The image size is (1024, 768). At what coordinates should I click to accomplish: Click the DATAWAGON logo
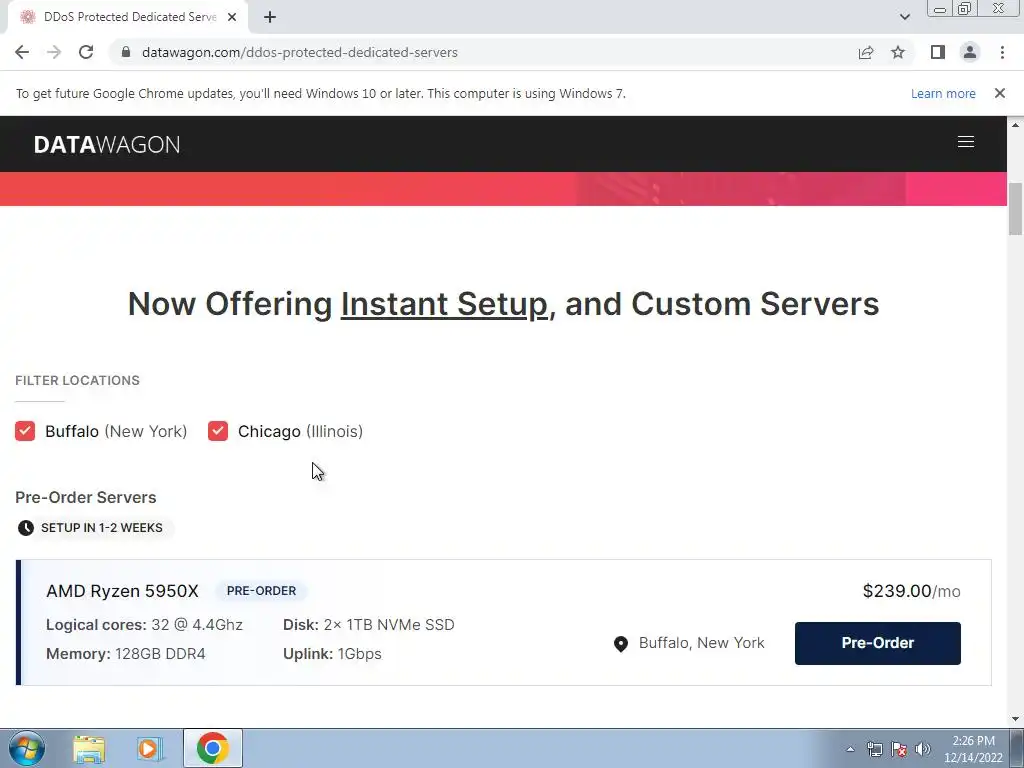(x=106, y=144)
